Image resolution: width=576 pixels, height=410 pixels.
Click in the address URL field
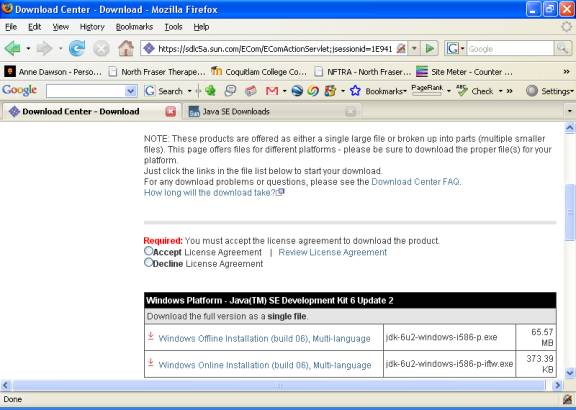tap(275, 48)
